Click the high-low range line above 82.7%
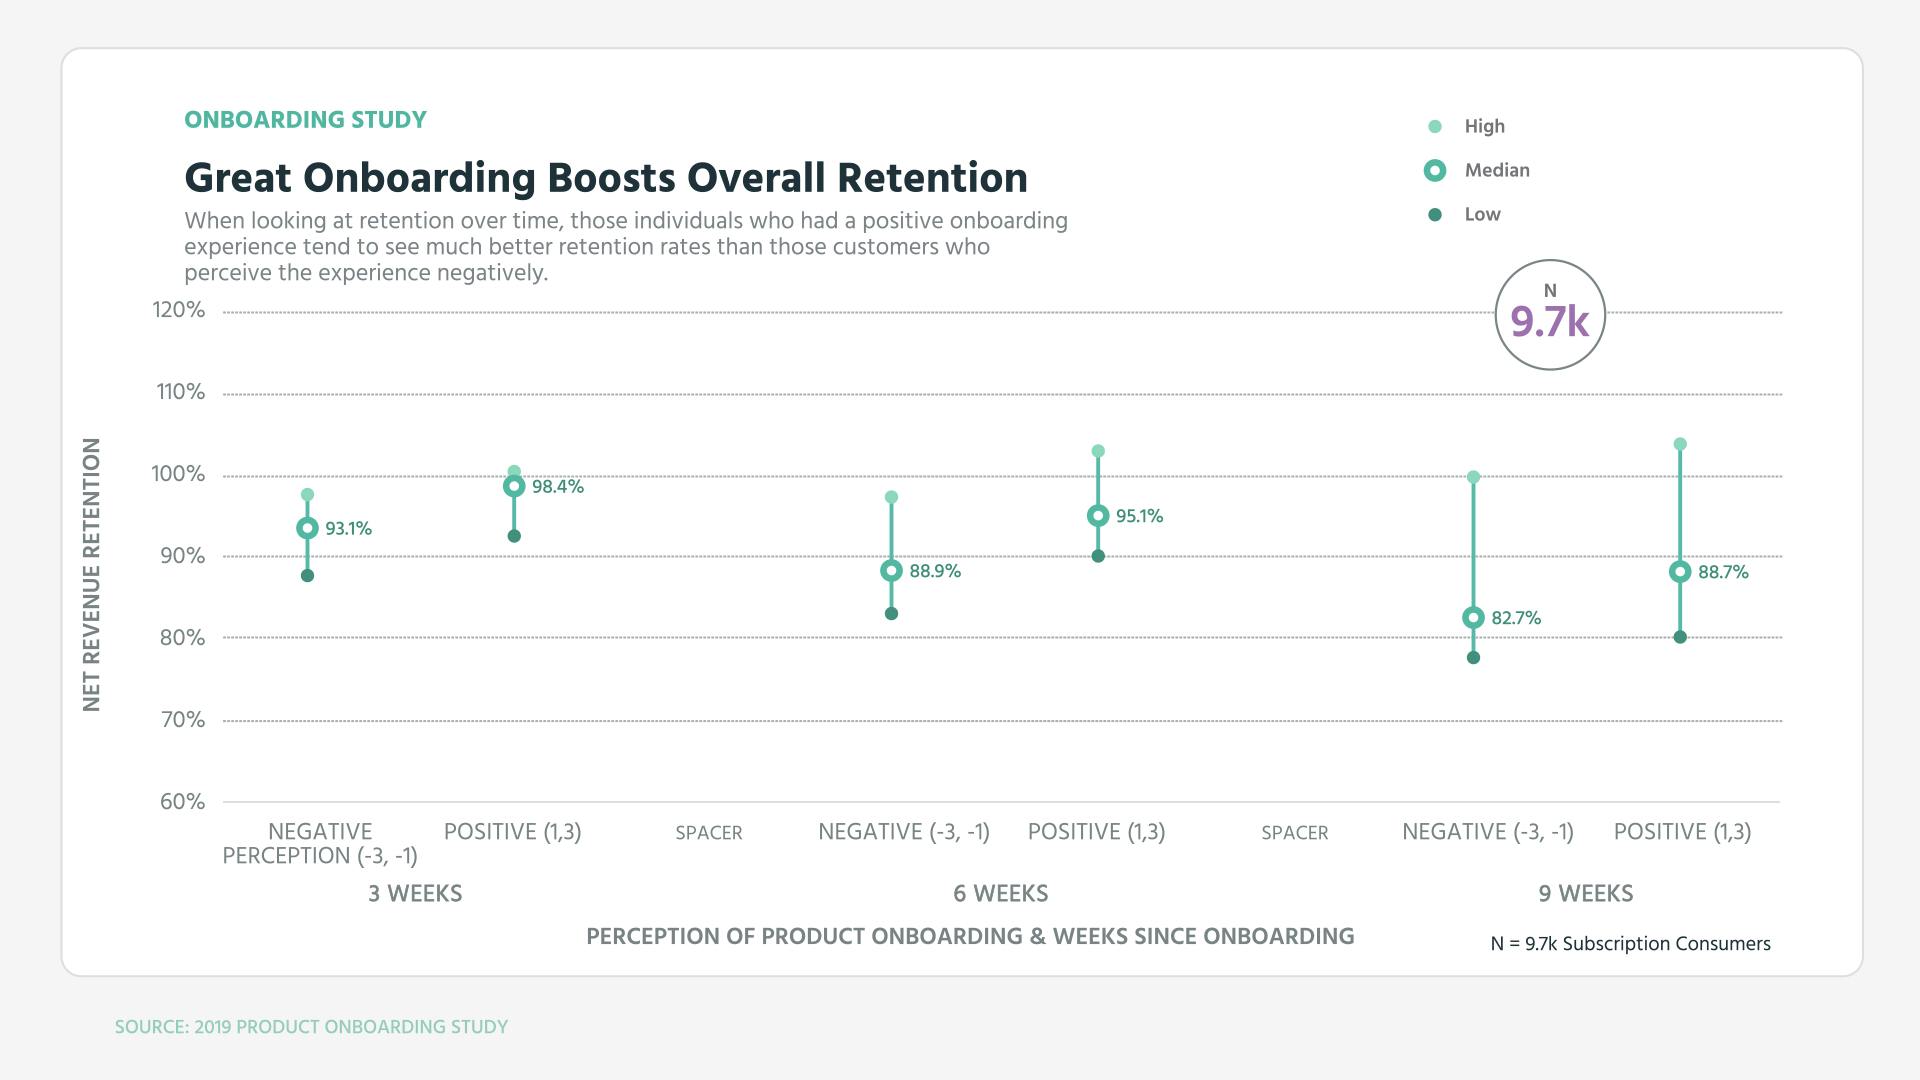 [1473, 545]
